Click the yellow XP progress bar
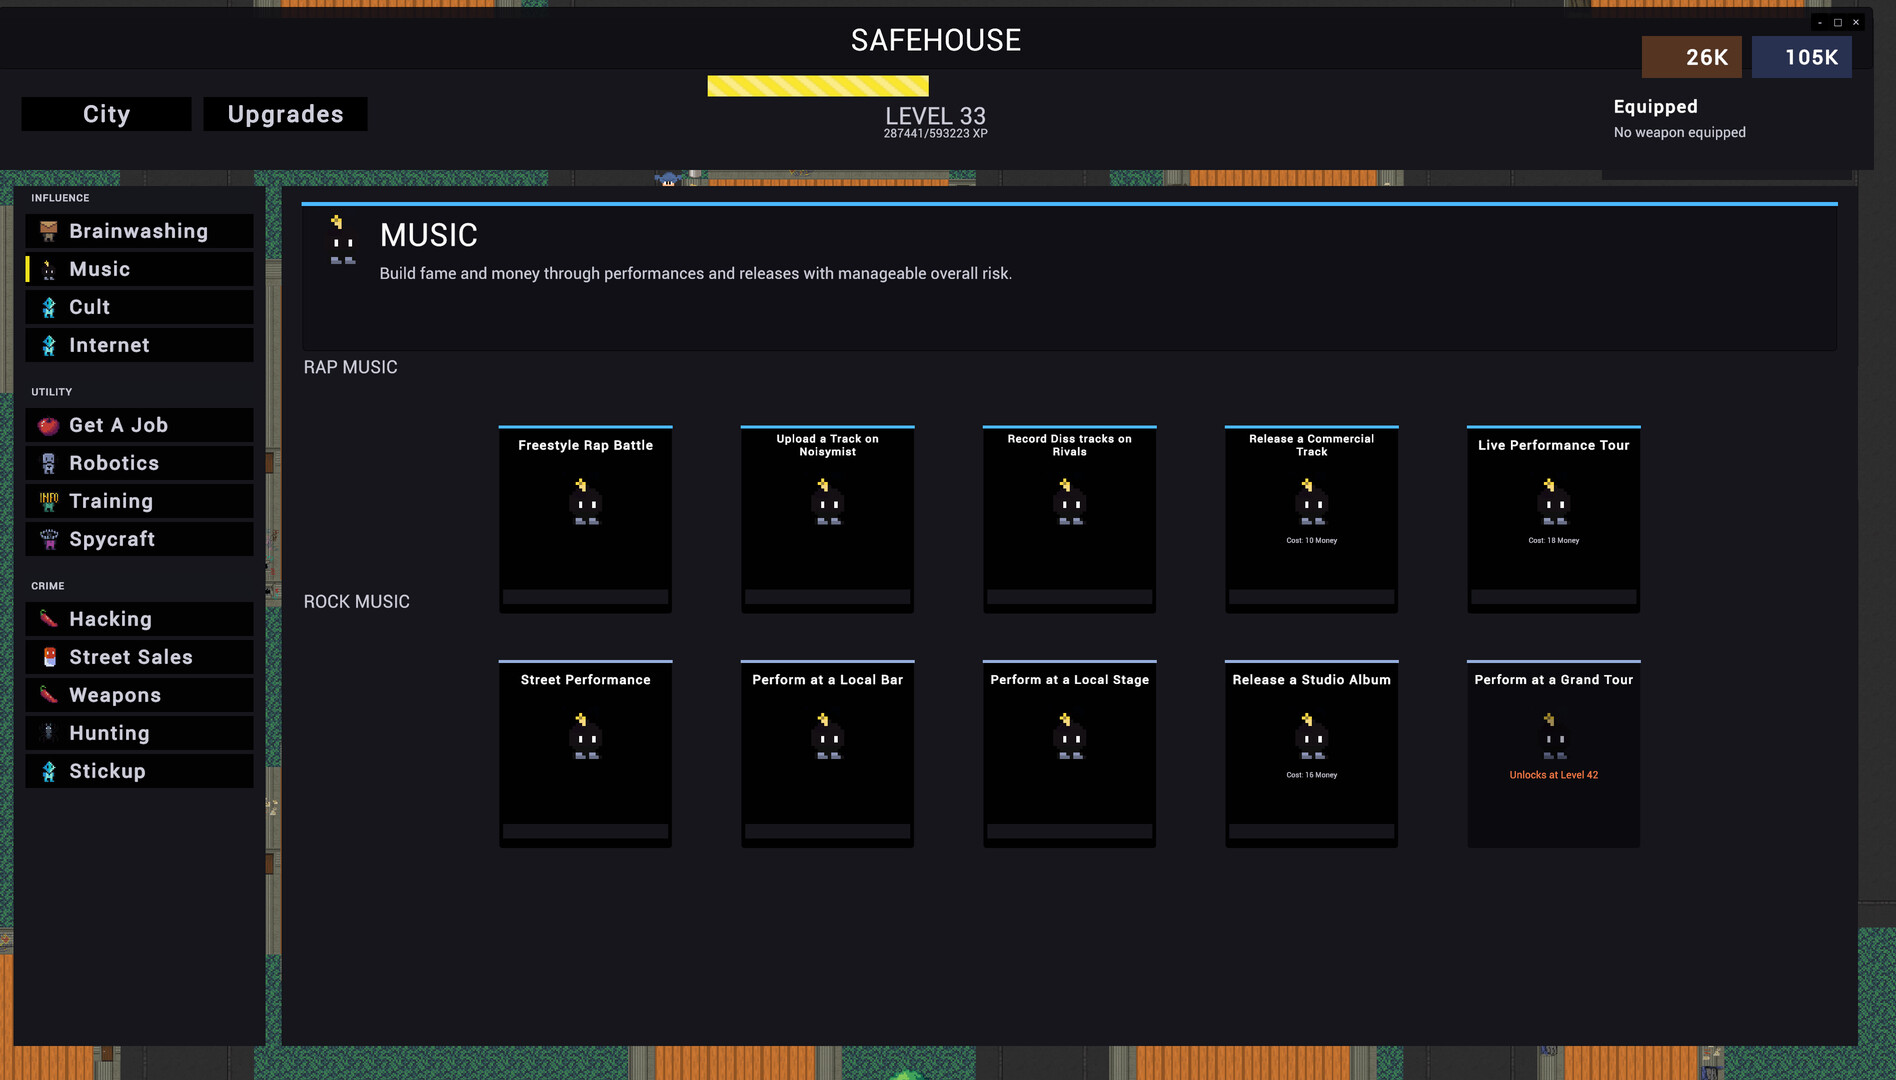Screen dimensions: 1896x1080 (x=817, y=86)
